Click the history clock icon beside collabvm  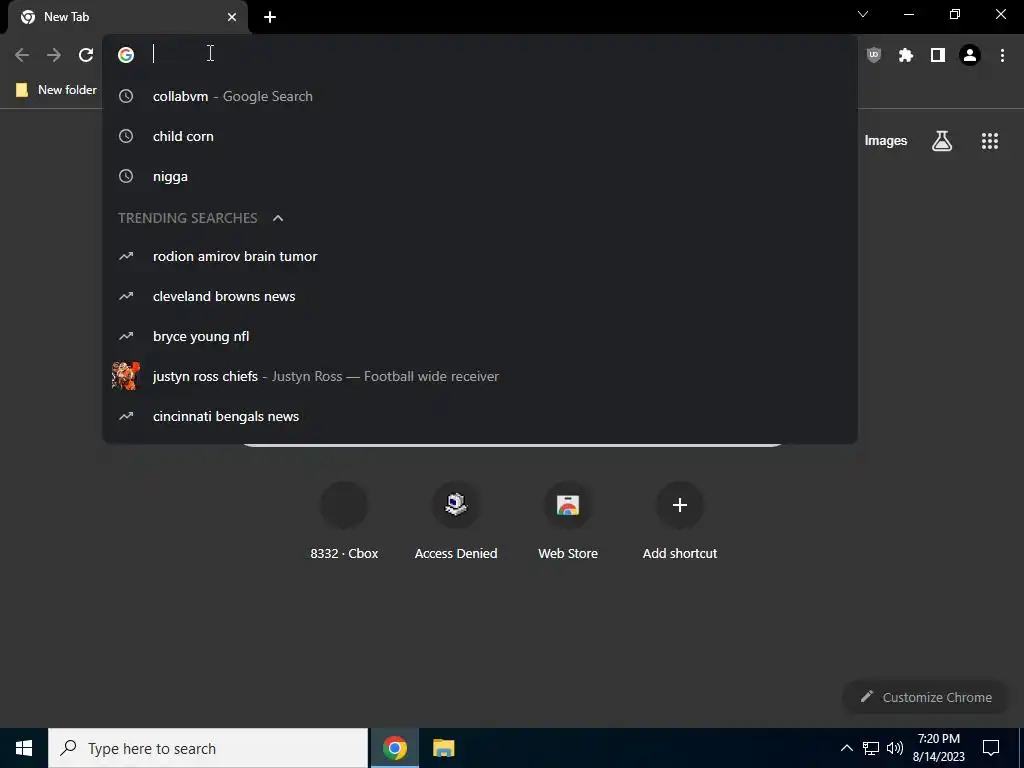[126, 96]
